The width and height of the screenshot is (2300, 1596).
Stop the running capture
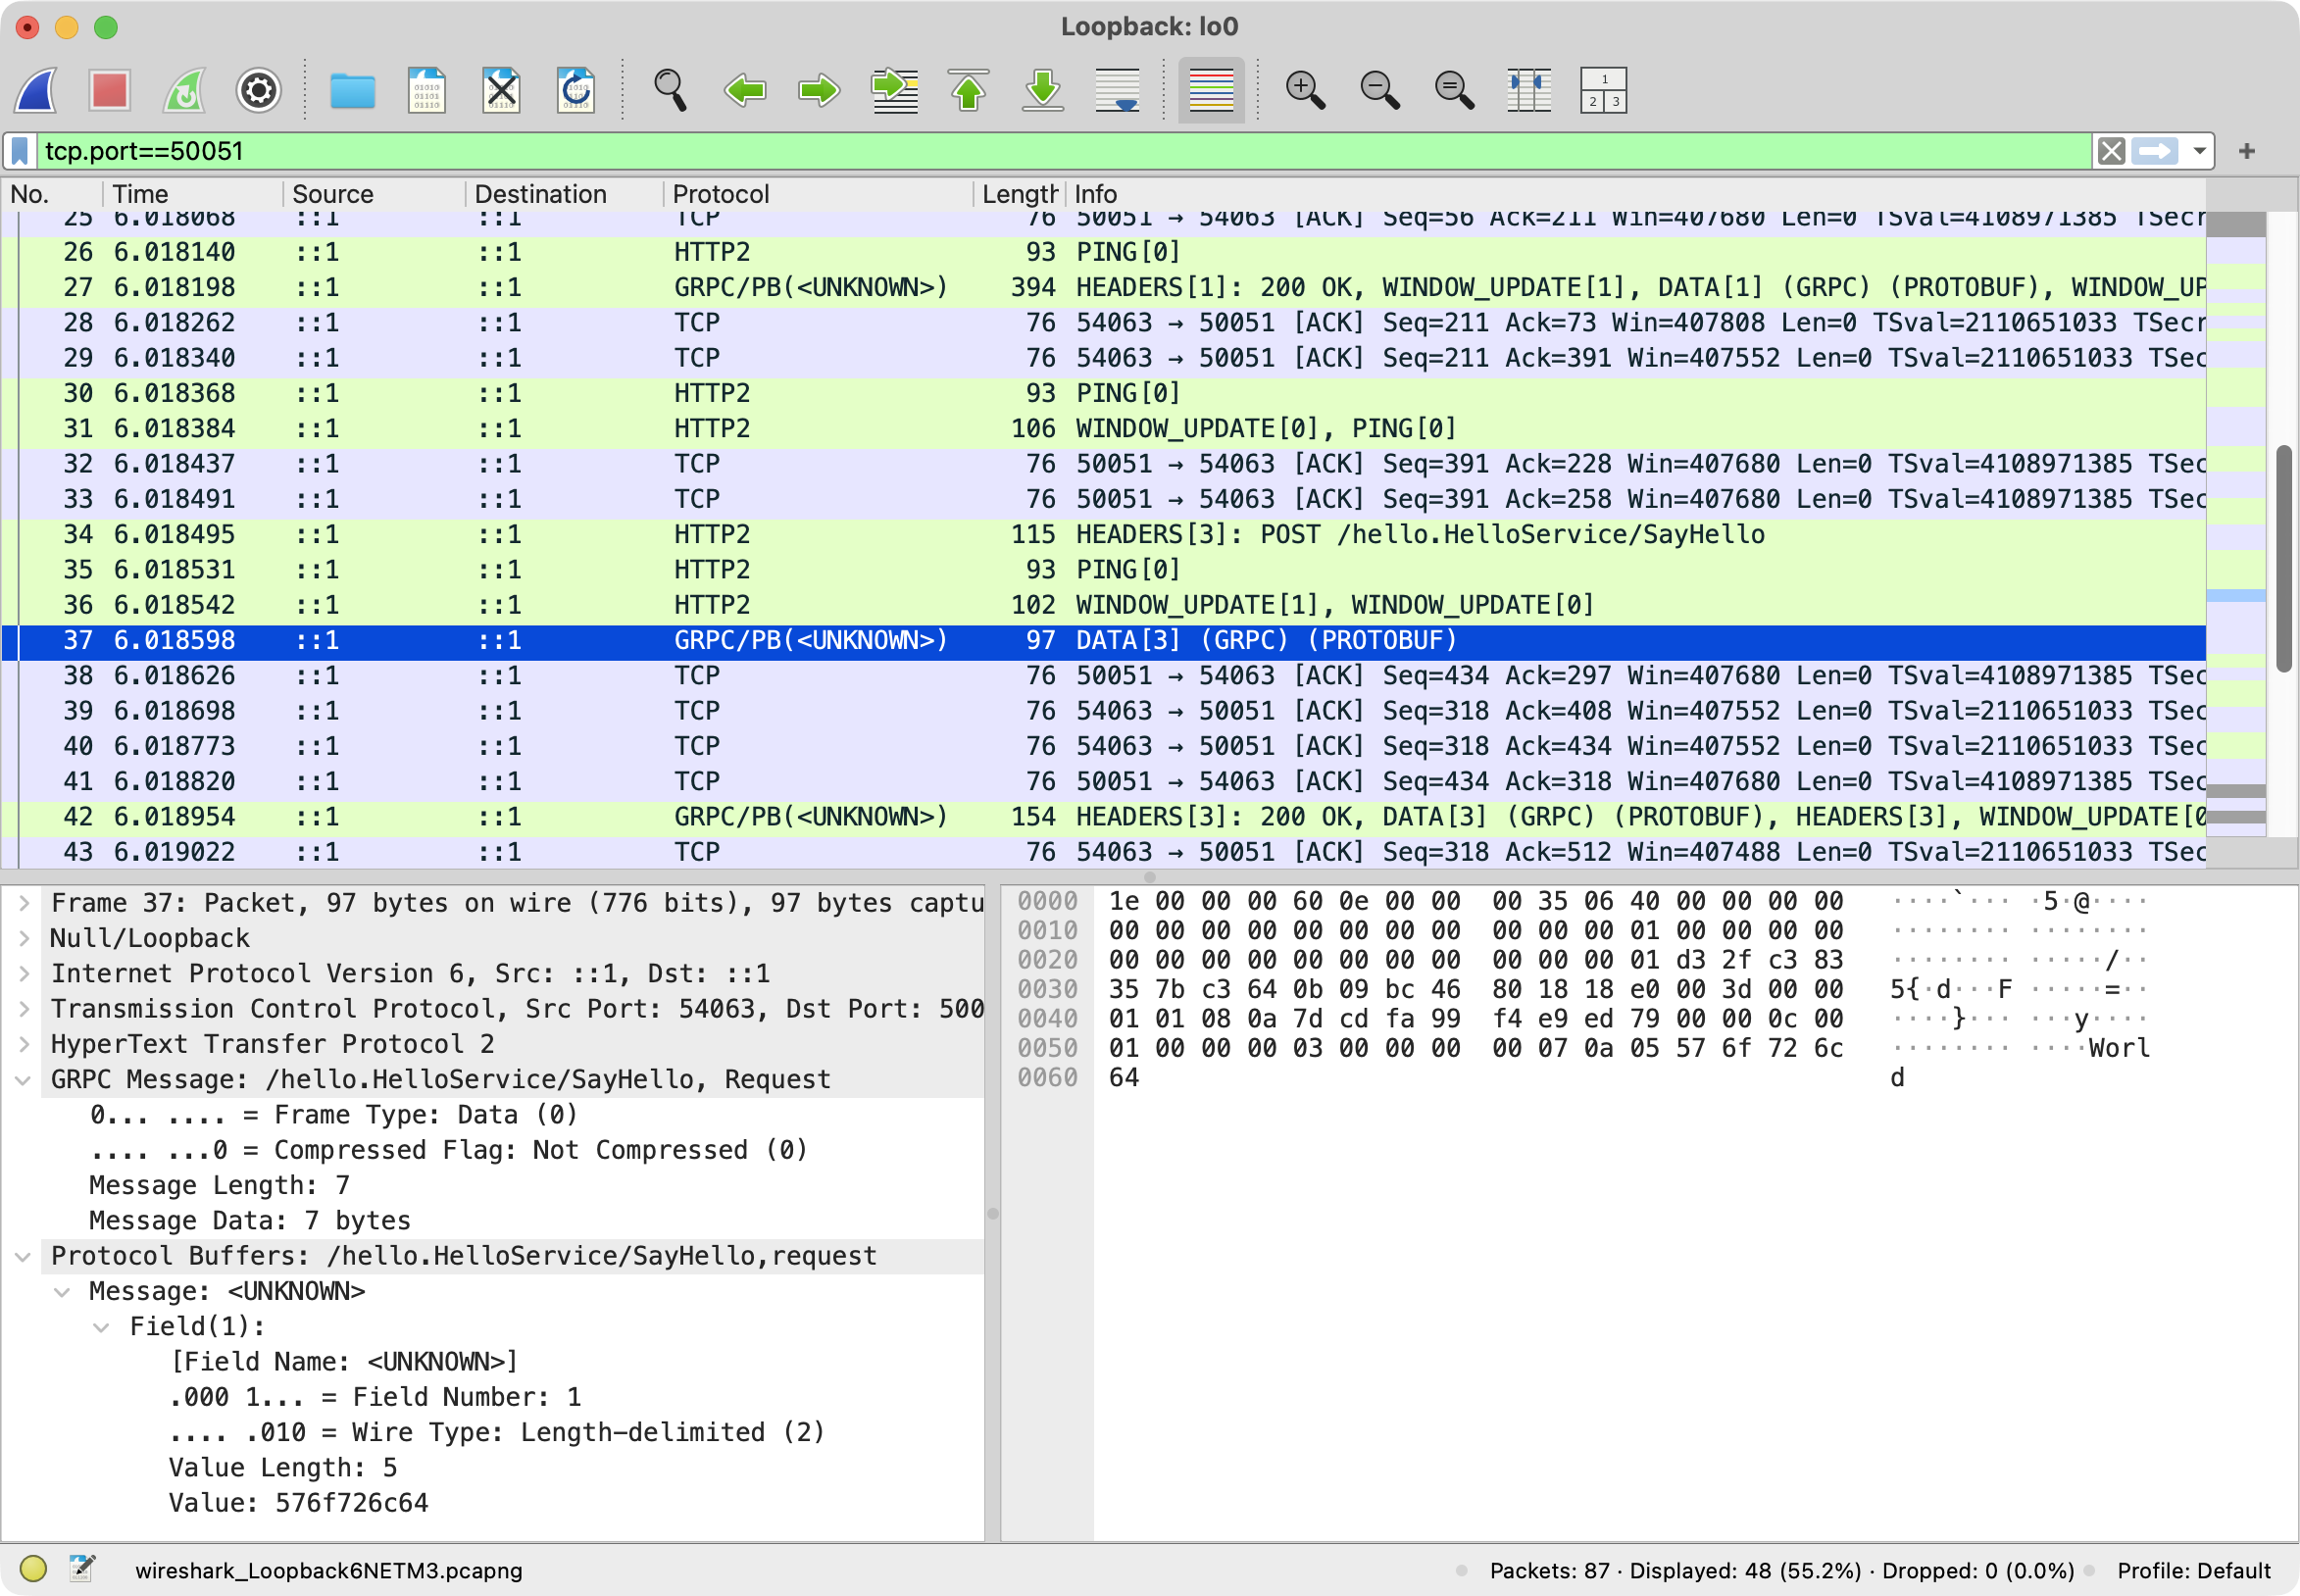110,90
